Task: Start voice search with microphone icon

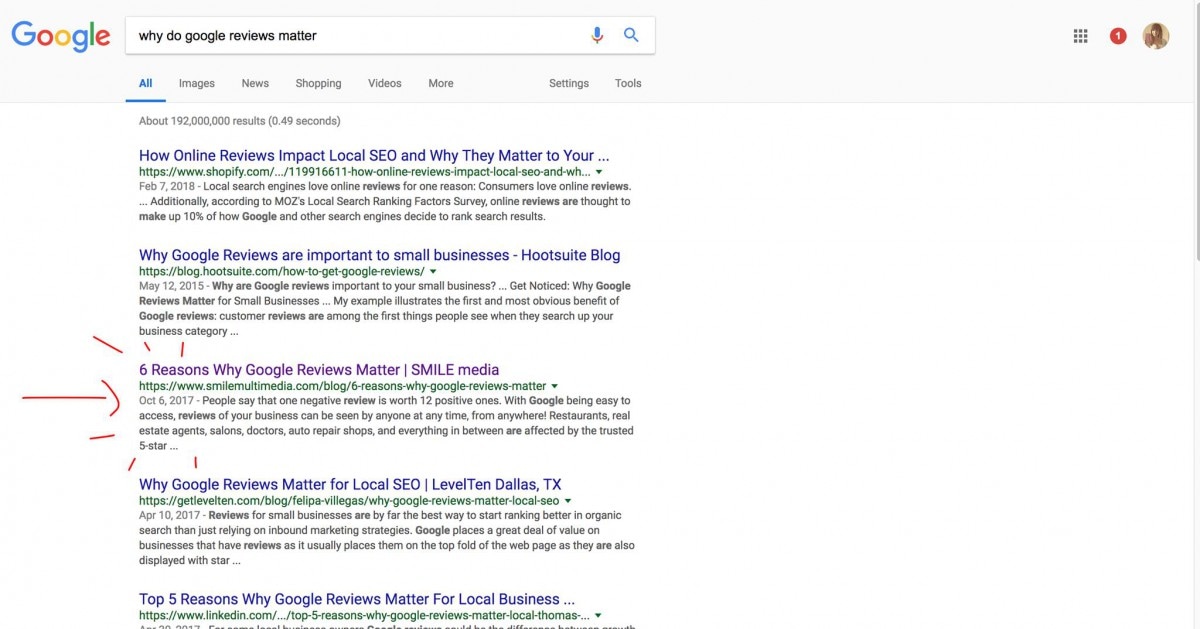Action: pyautogui.click(x=597, y=35)
